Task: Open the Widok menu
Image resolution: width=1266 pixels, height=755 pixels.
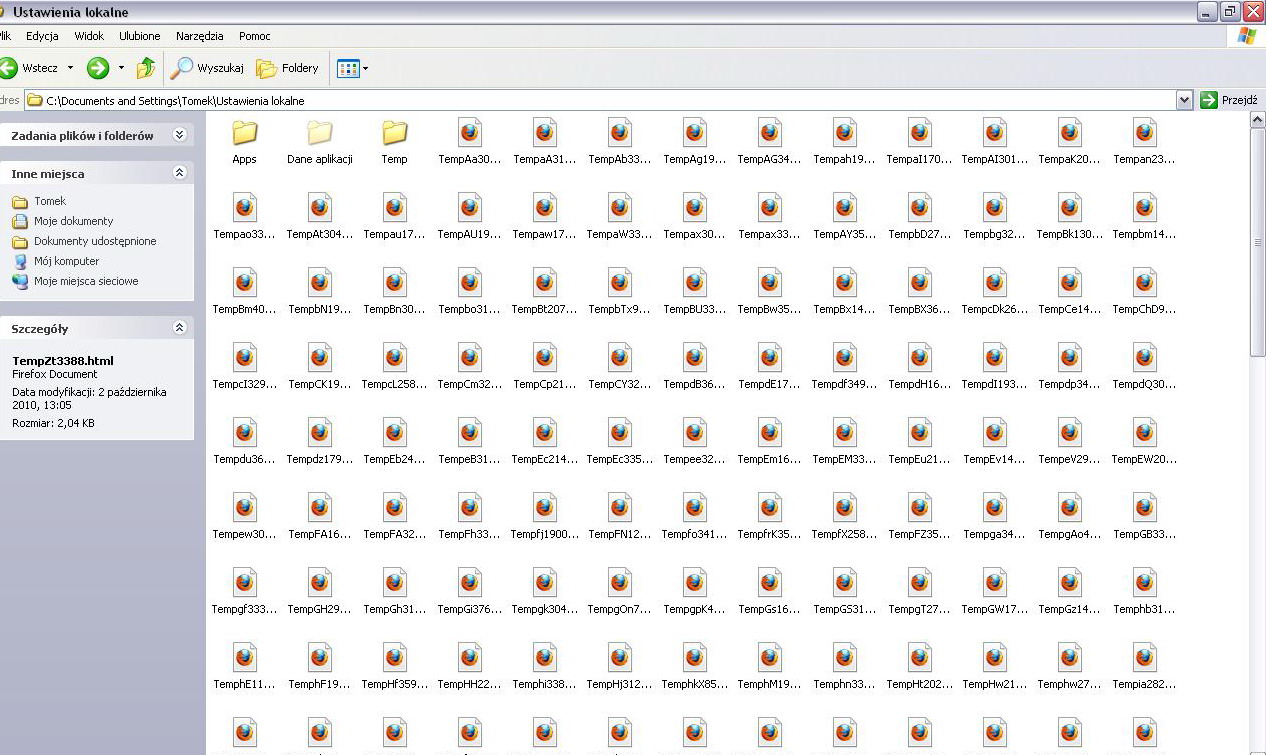Action: [x=89, y=36]
